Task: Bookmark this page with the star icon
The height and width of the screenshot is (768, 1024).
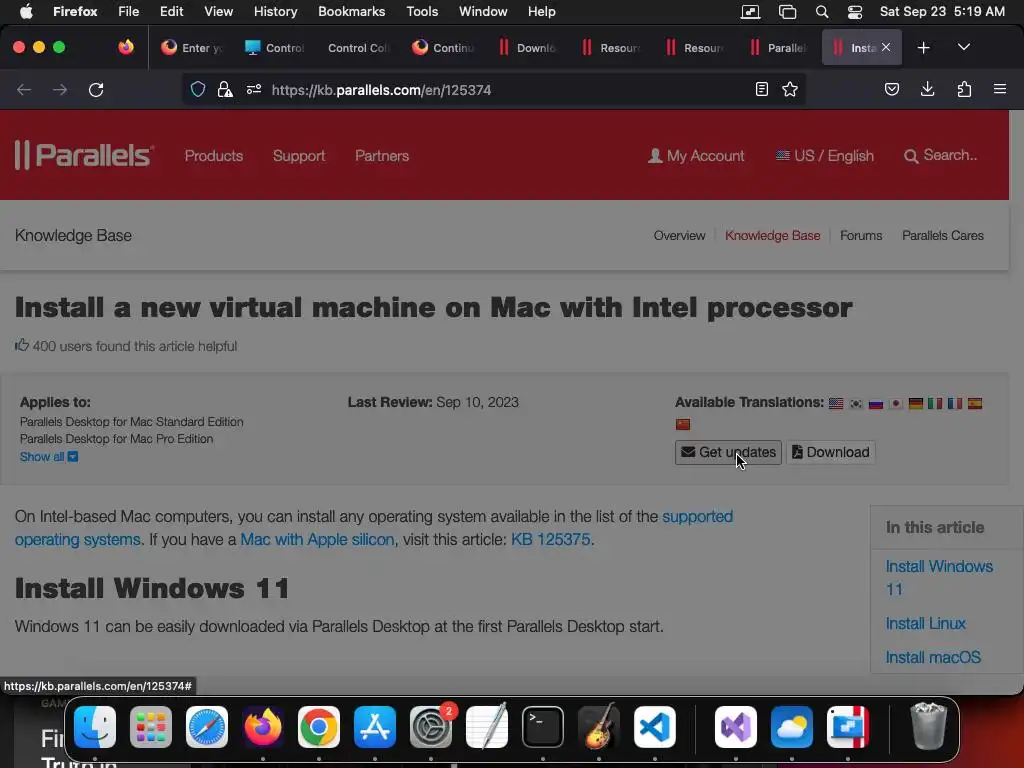Action: (x=790, y=89)
